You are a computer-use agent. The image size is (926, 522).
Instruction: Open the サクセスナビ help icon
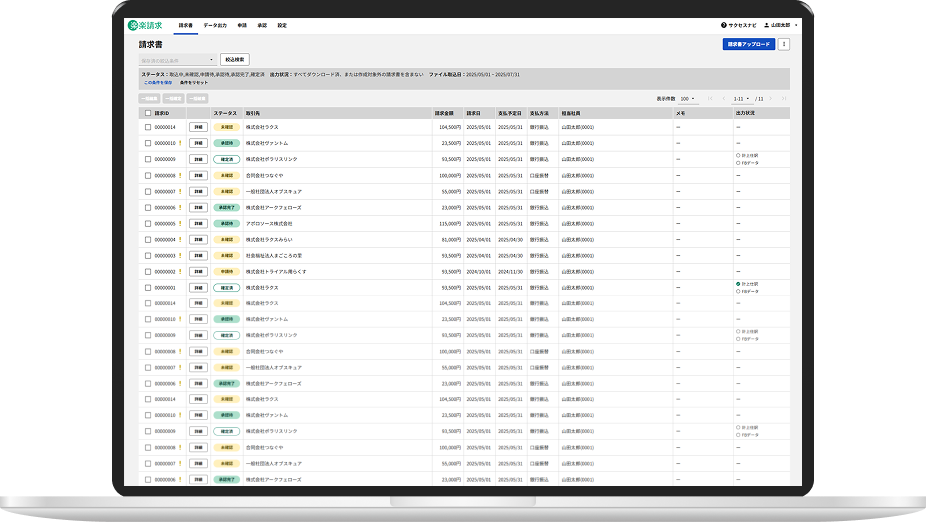pos(723,25)
